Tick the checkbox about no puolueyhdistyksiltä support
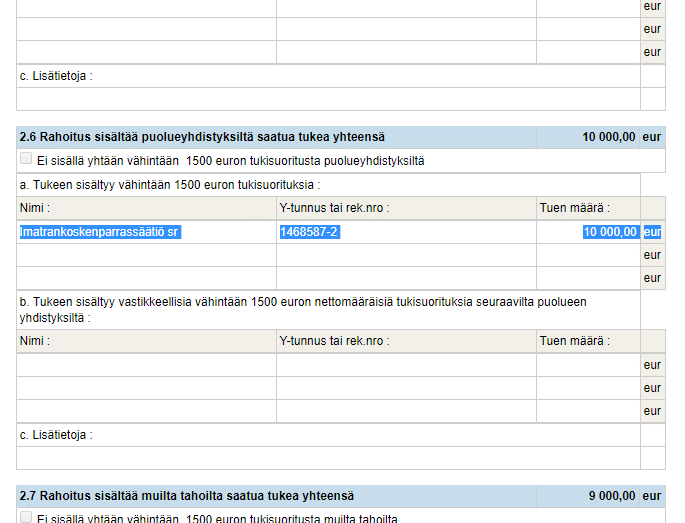This screenshot has height=523, width=685. pyautogui.click(x=26, y=160)
